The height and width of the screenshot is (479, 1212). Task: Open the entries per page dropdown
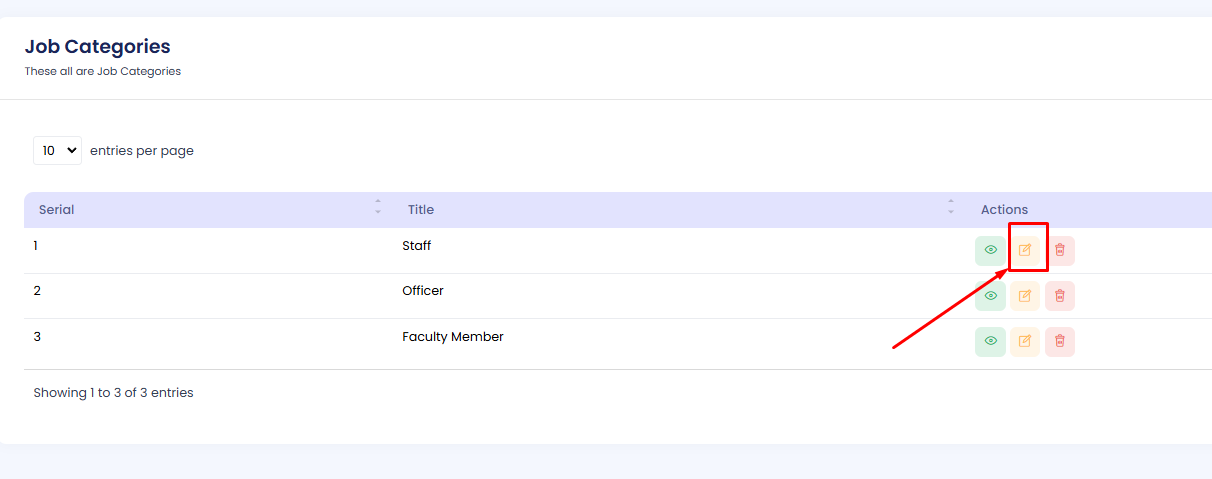(x=57, y=151)
